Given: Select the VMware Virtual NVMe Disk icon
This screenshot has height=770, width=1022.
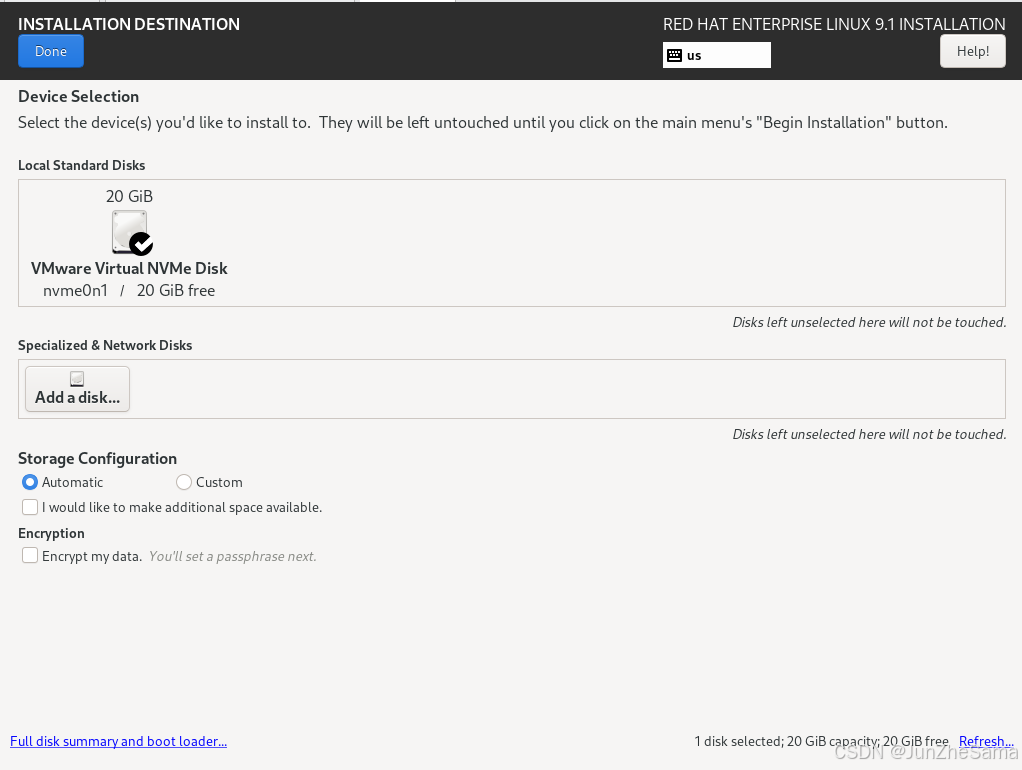Looking at the screenshot, I should (x=132, y=232).
